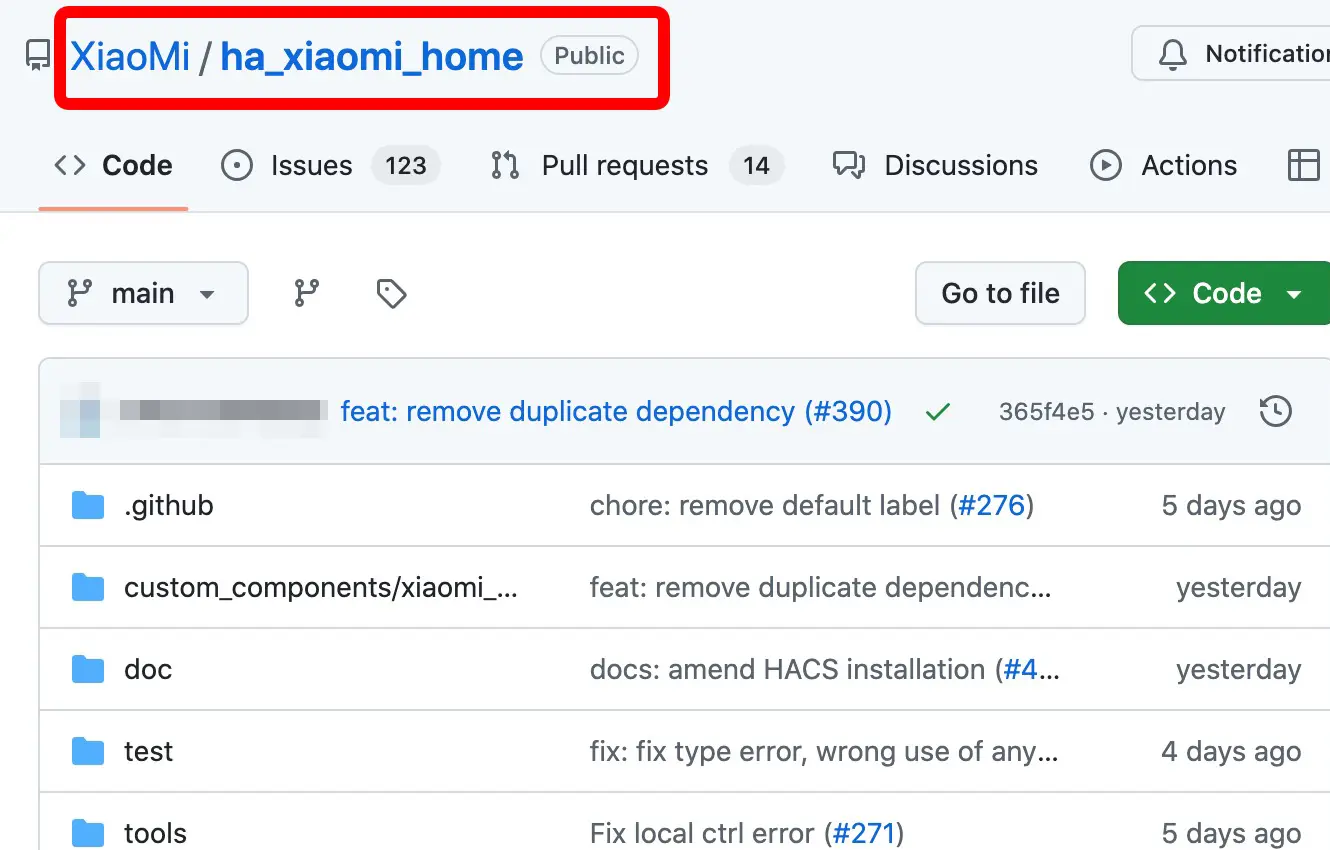Click the Projects table icon
Image resolution: width=1330 pixels, height=850 pixels.
[x=1303, y=165]
